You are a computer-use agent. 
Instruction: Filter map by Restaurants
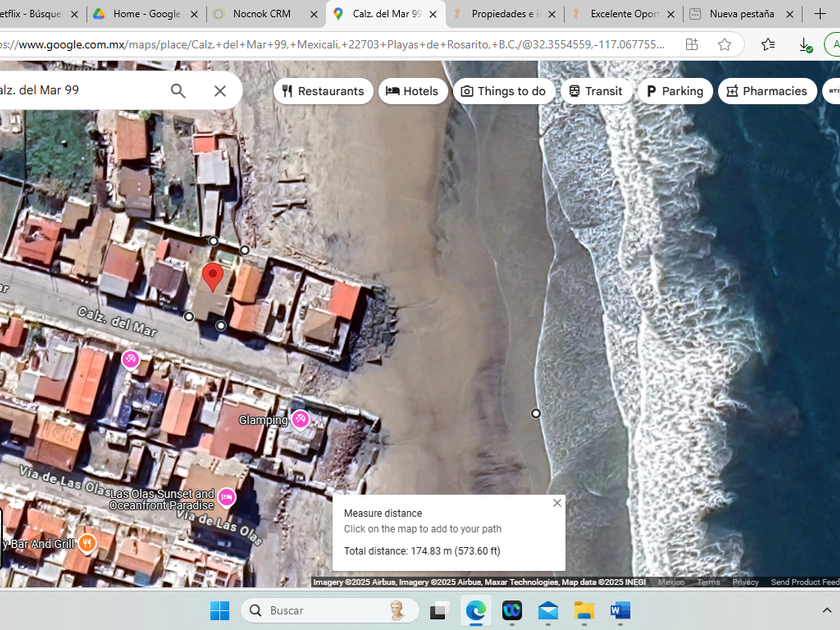(323, 91)
